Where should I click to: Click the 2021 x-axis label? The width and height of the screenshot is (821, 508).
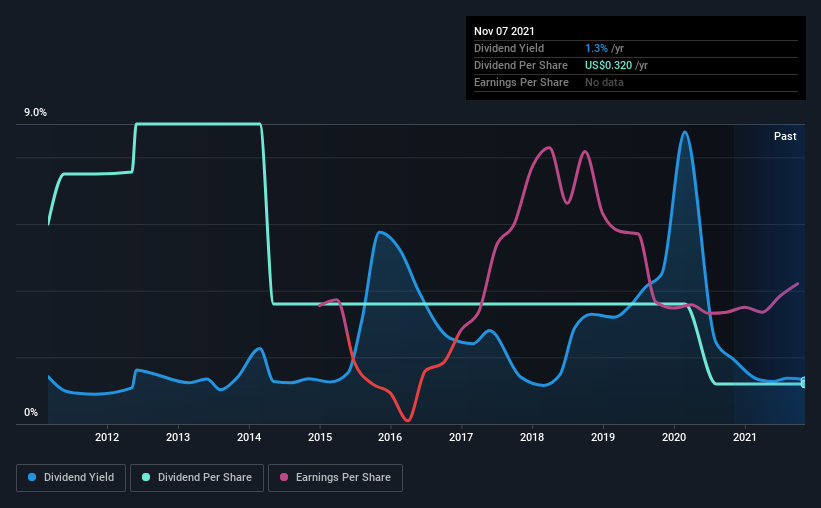pyautogui.click(x=745, y=437)
